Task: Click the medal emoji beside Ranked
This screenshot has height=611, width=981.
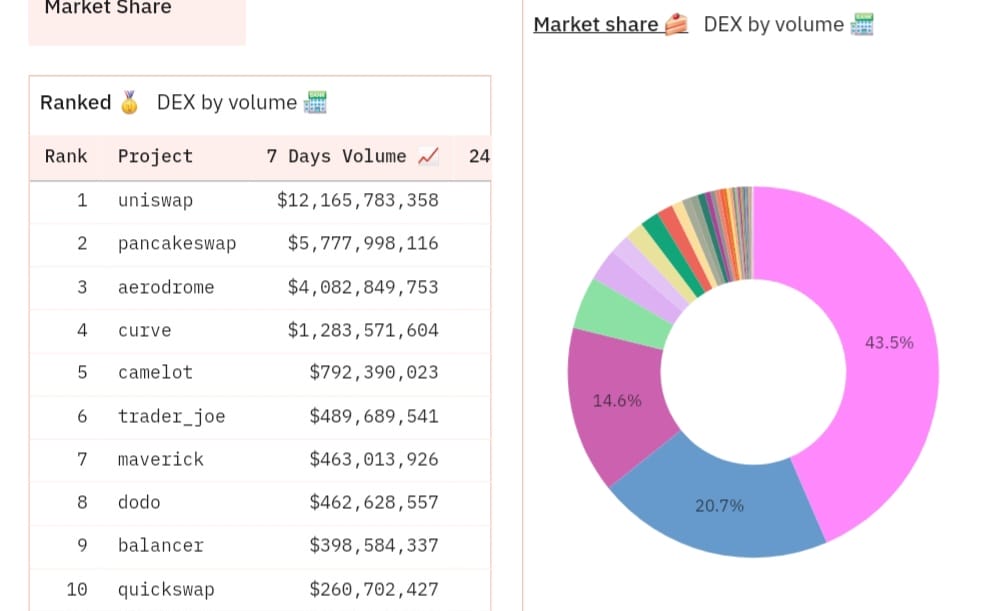Action: 129,103
